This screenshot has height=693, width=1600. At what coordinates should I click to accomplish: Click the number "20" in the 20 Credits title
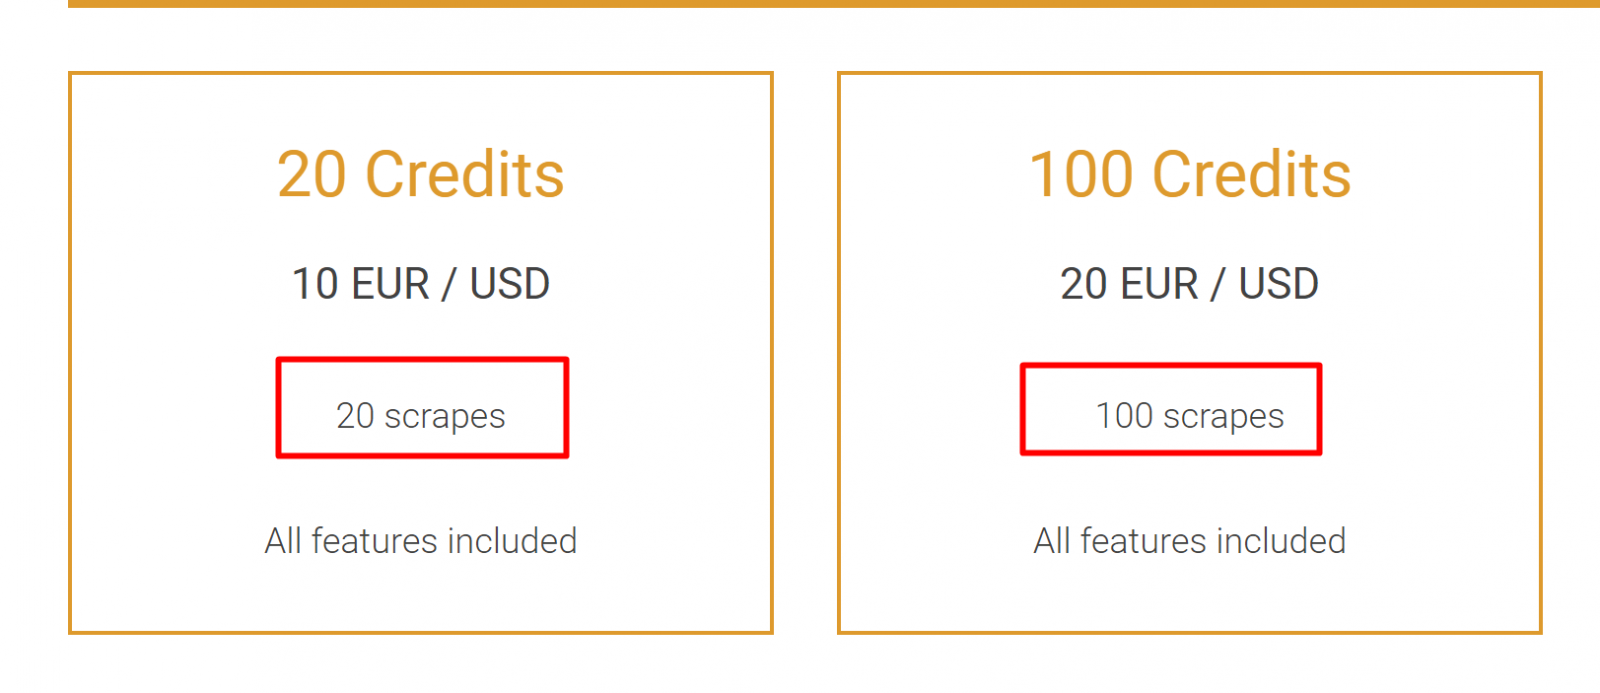[x=312, y=175]
